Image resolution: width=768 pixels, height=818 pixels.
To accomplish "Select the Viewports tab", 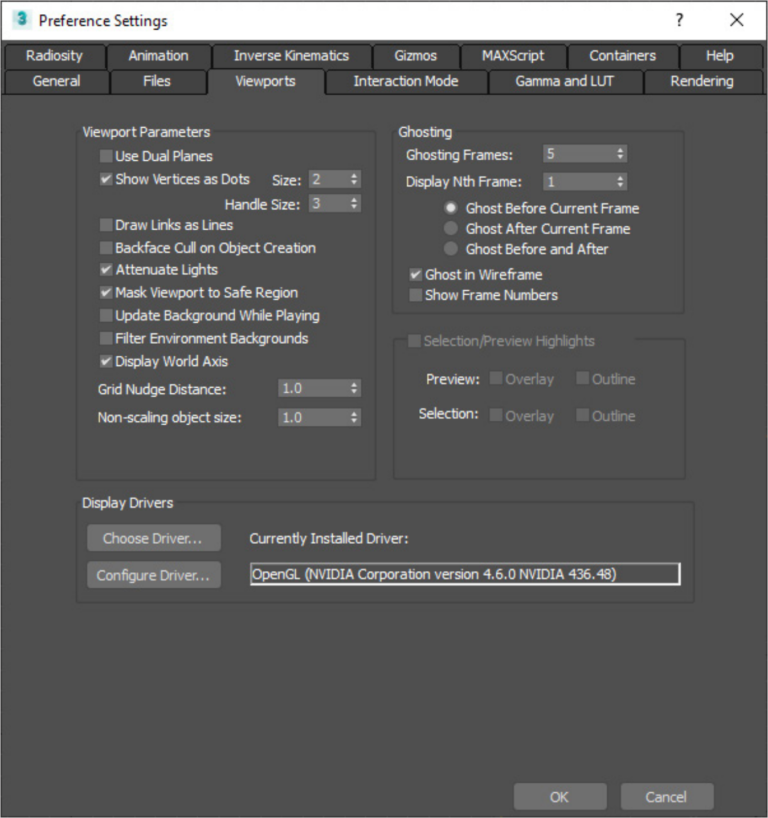I will coord(266,81).
